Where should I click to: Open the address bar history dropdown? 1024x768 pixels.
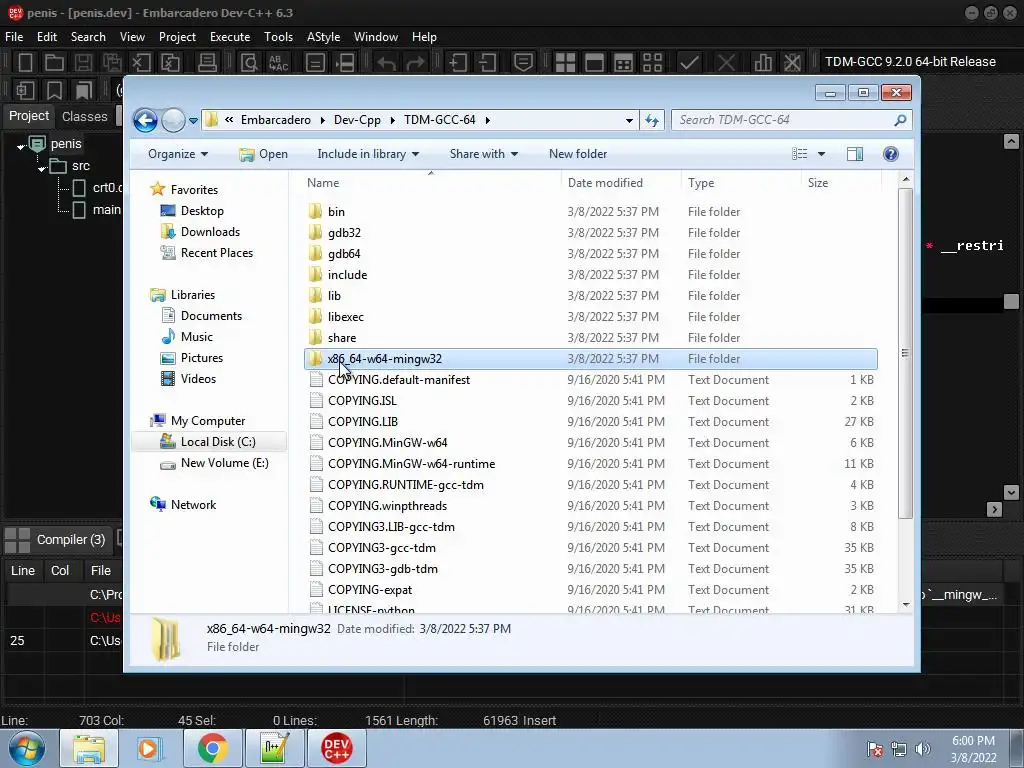629,120
